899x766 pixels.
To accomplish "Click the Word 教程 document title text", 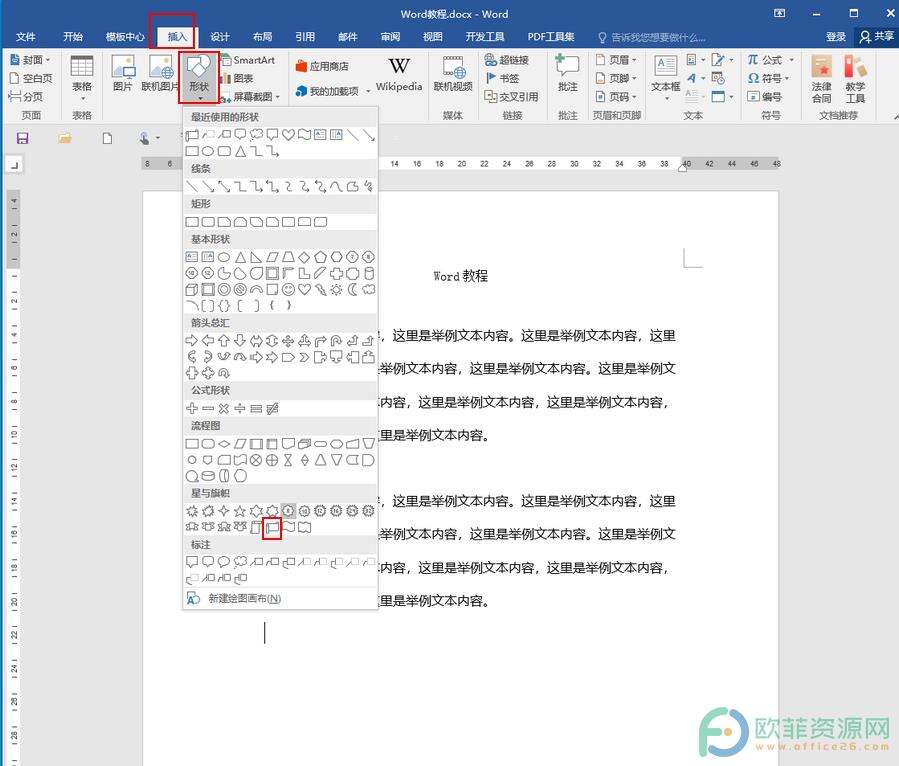I will [x=460, y=276].
